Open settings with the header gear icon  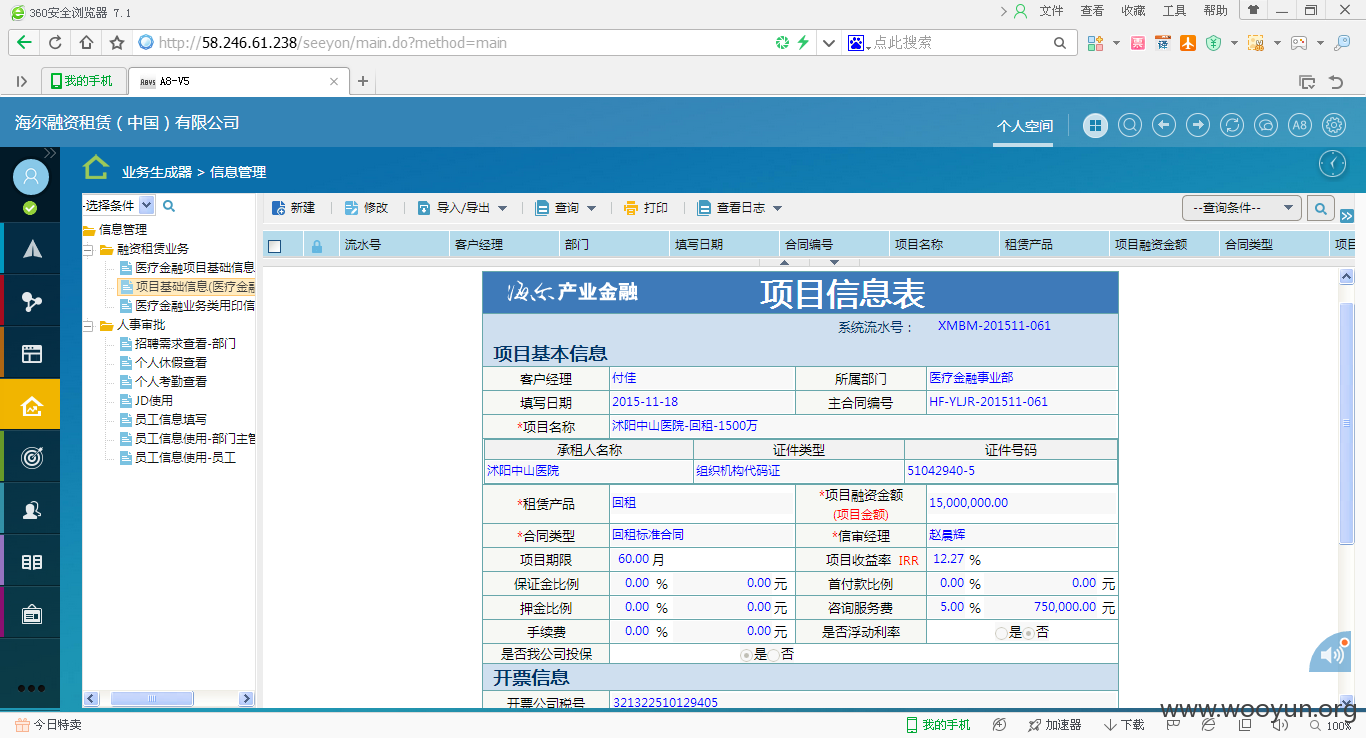click(x=1334, y=125)
